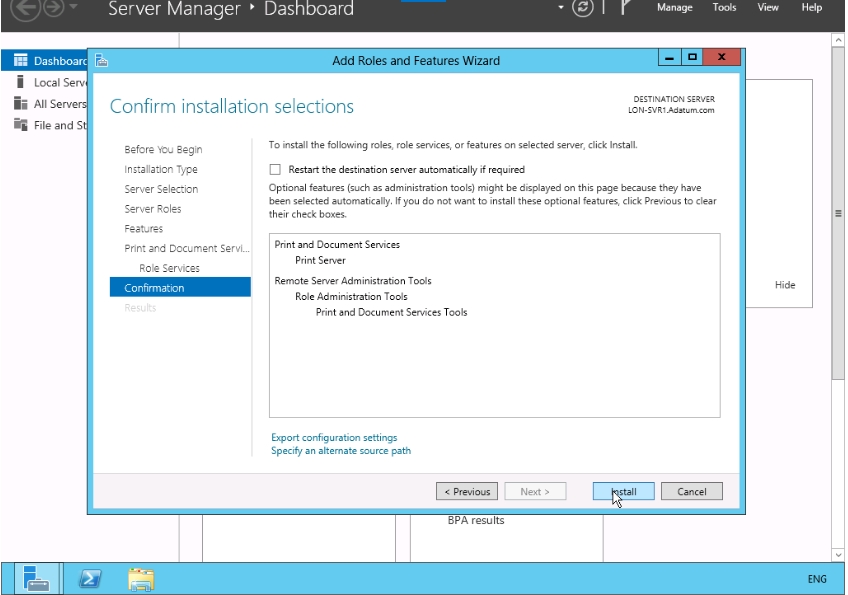The image size is (848, 595).
Task: Open File Explorer from the taskbar
Action: coord(141,579)
